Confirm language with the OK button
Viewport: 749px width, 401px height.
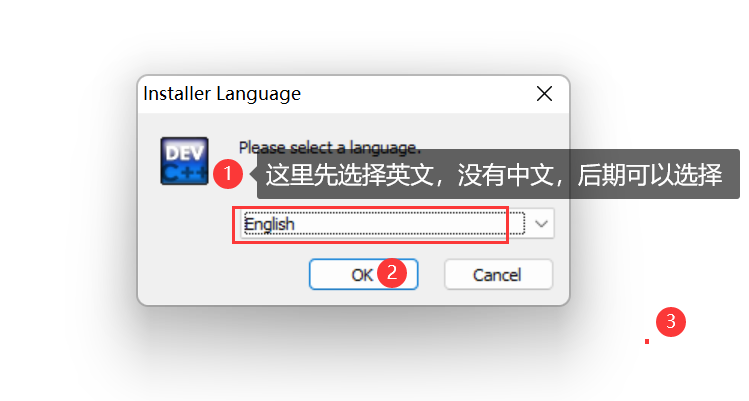point(364,274)
